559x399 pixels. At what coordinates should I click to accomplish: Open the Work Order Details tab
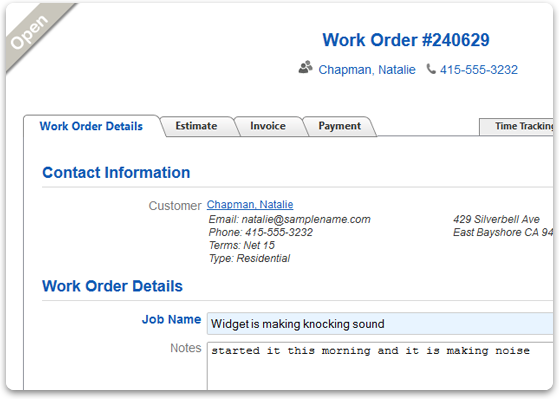pyautogui.click(x=91, y=126)
